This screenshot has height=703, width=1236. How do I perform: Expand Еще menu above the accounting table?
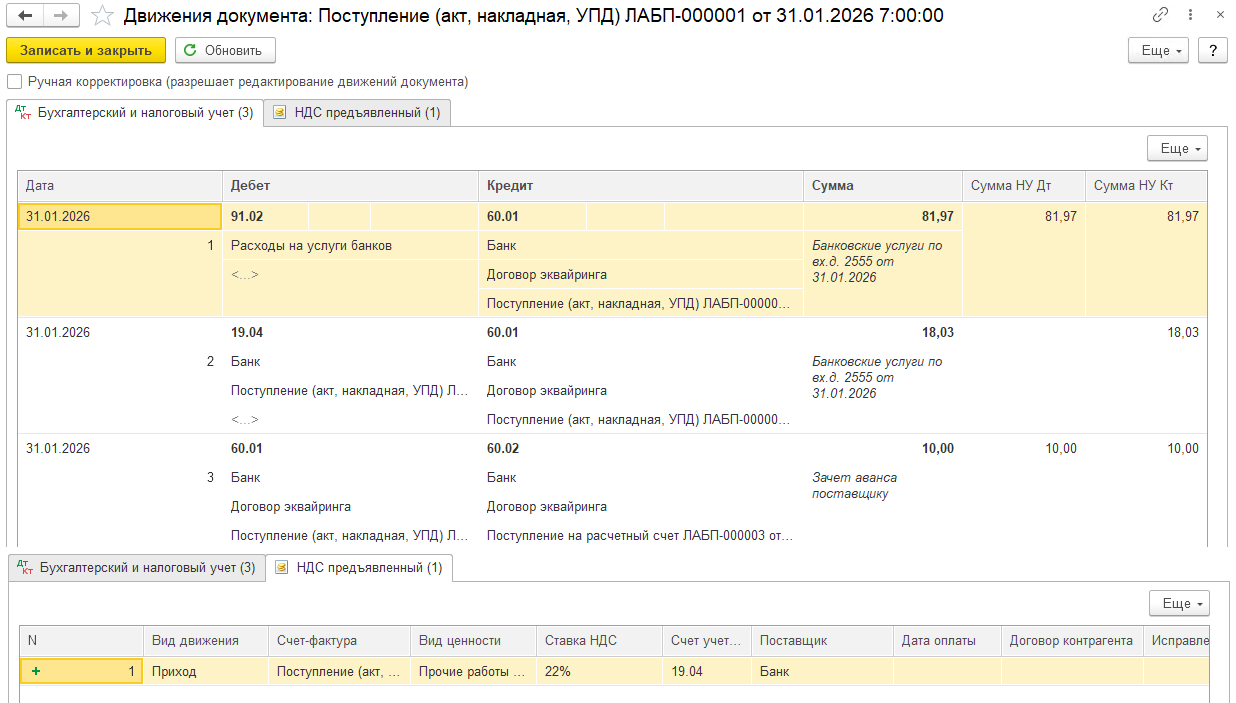click(1177, 148)
